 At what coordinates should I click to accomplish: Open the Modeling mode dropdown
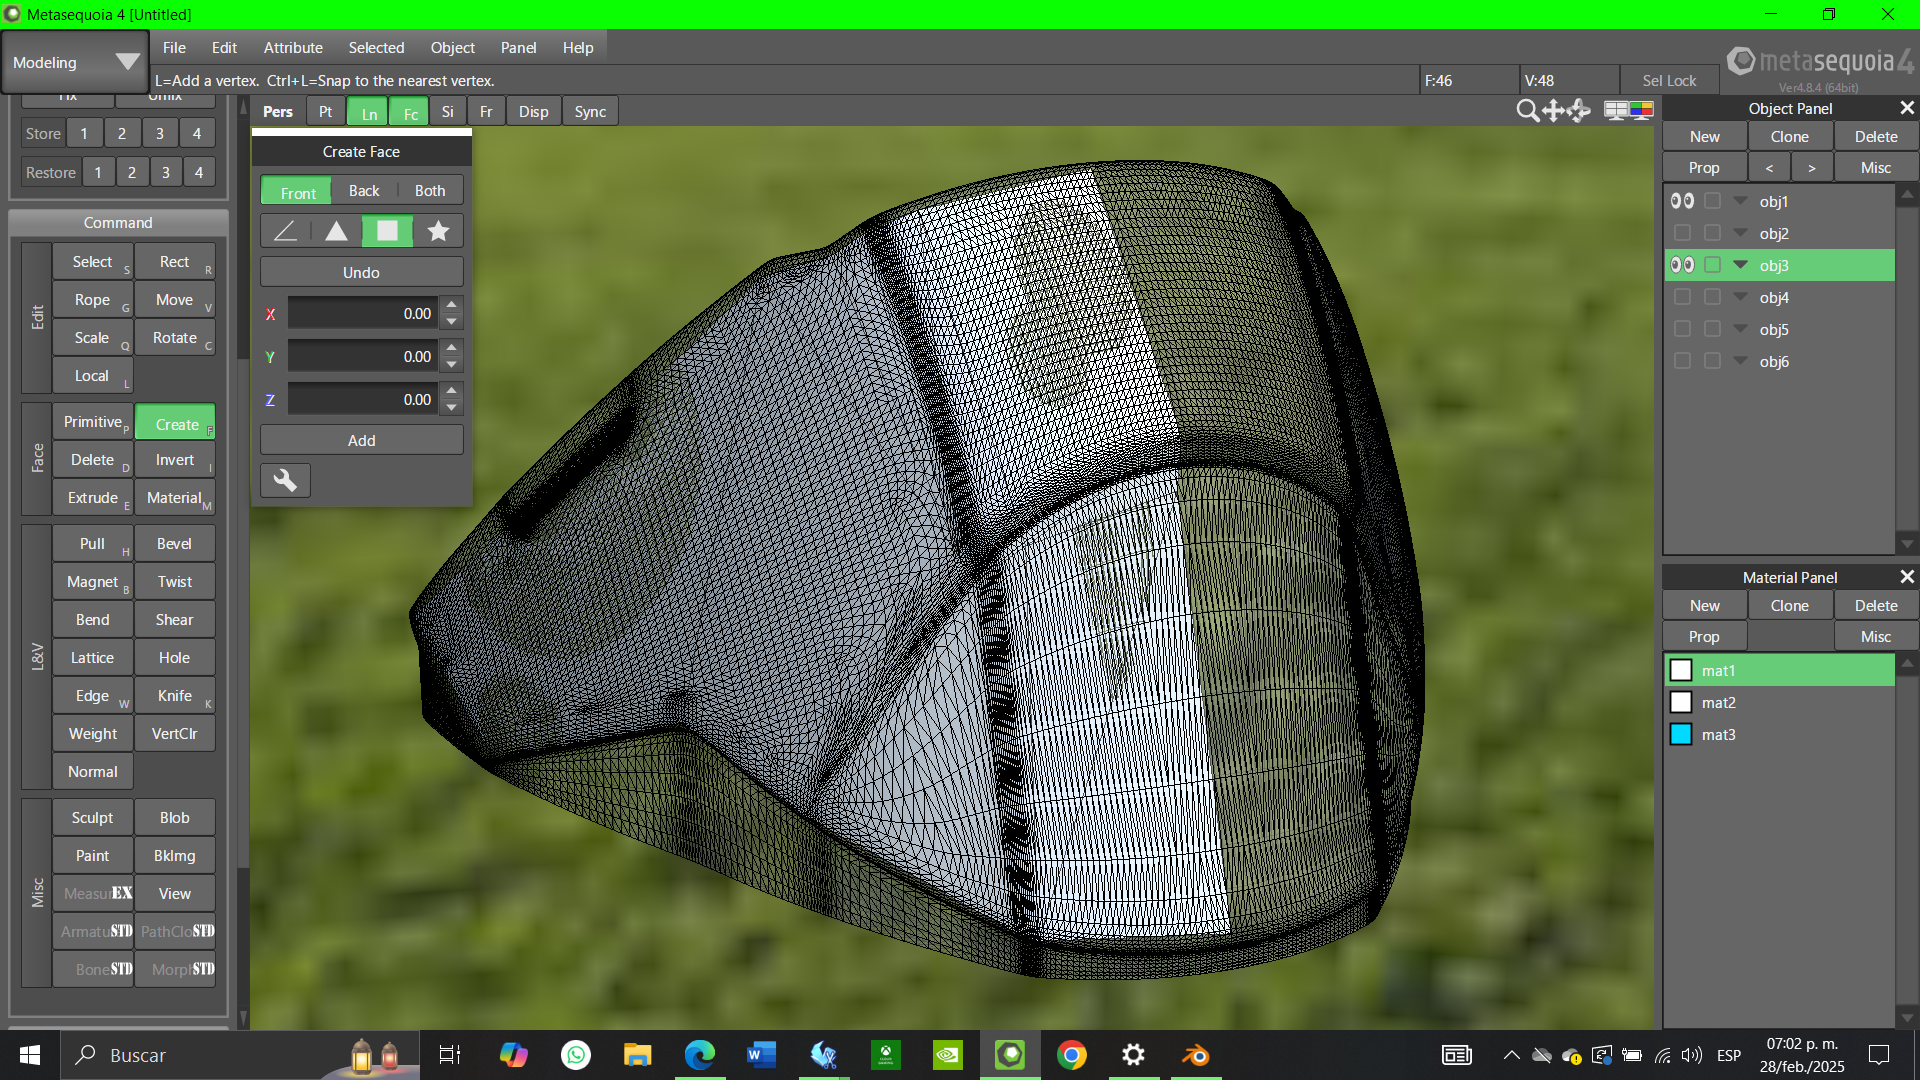point(75,62)
